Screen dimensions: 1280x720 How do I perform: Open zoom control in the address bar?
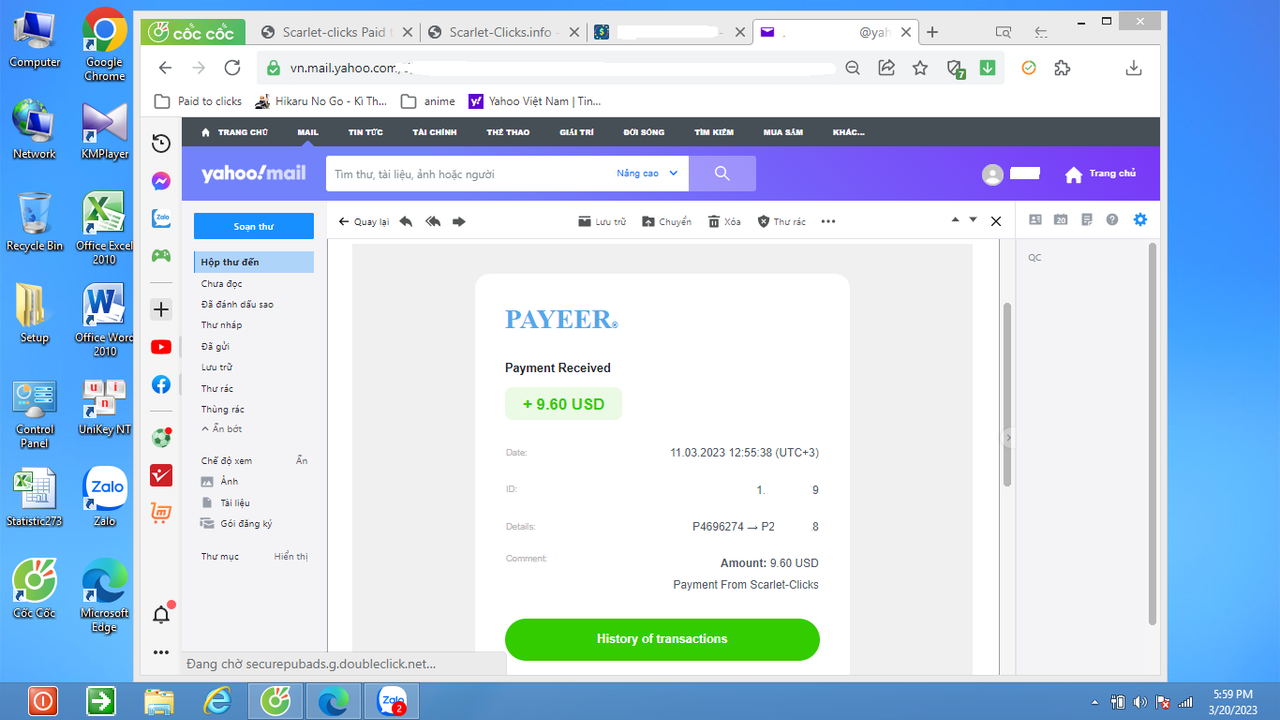(852, 68)
